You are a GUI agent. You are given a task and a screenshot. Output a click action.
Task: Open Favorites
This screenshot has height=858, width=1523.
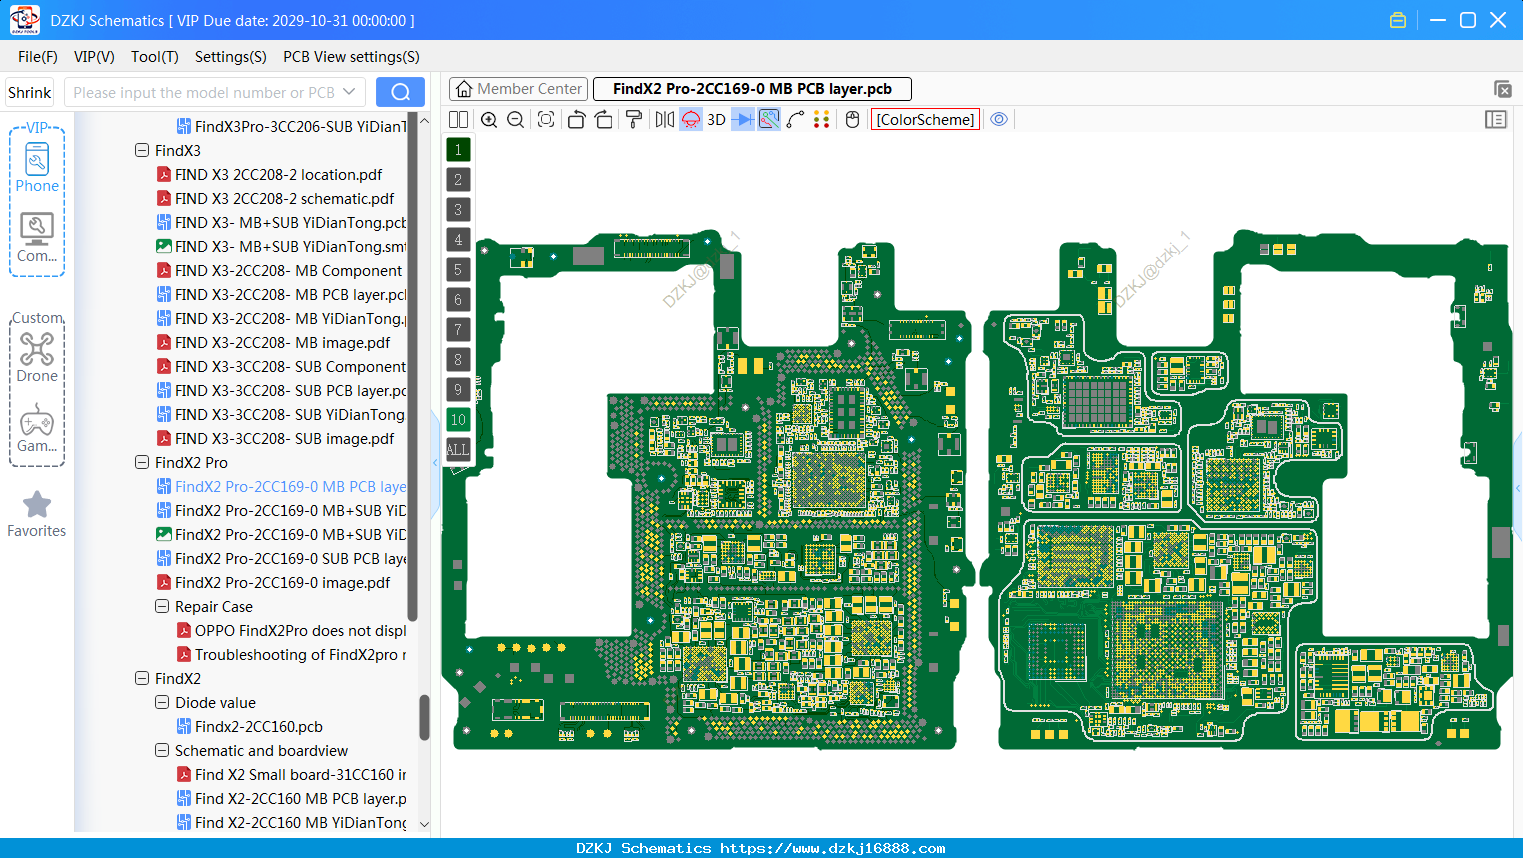(37, 515)
